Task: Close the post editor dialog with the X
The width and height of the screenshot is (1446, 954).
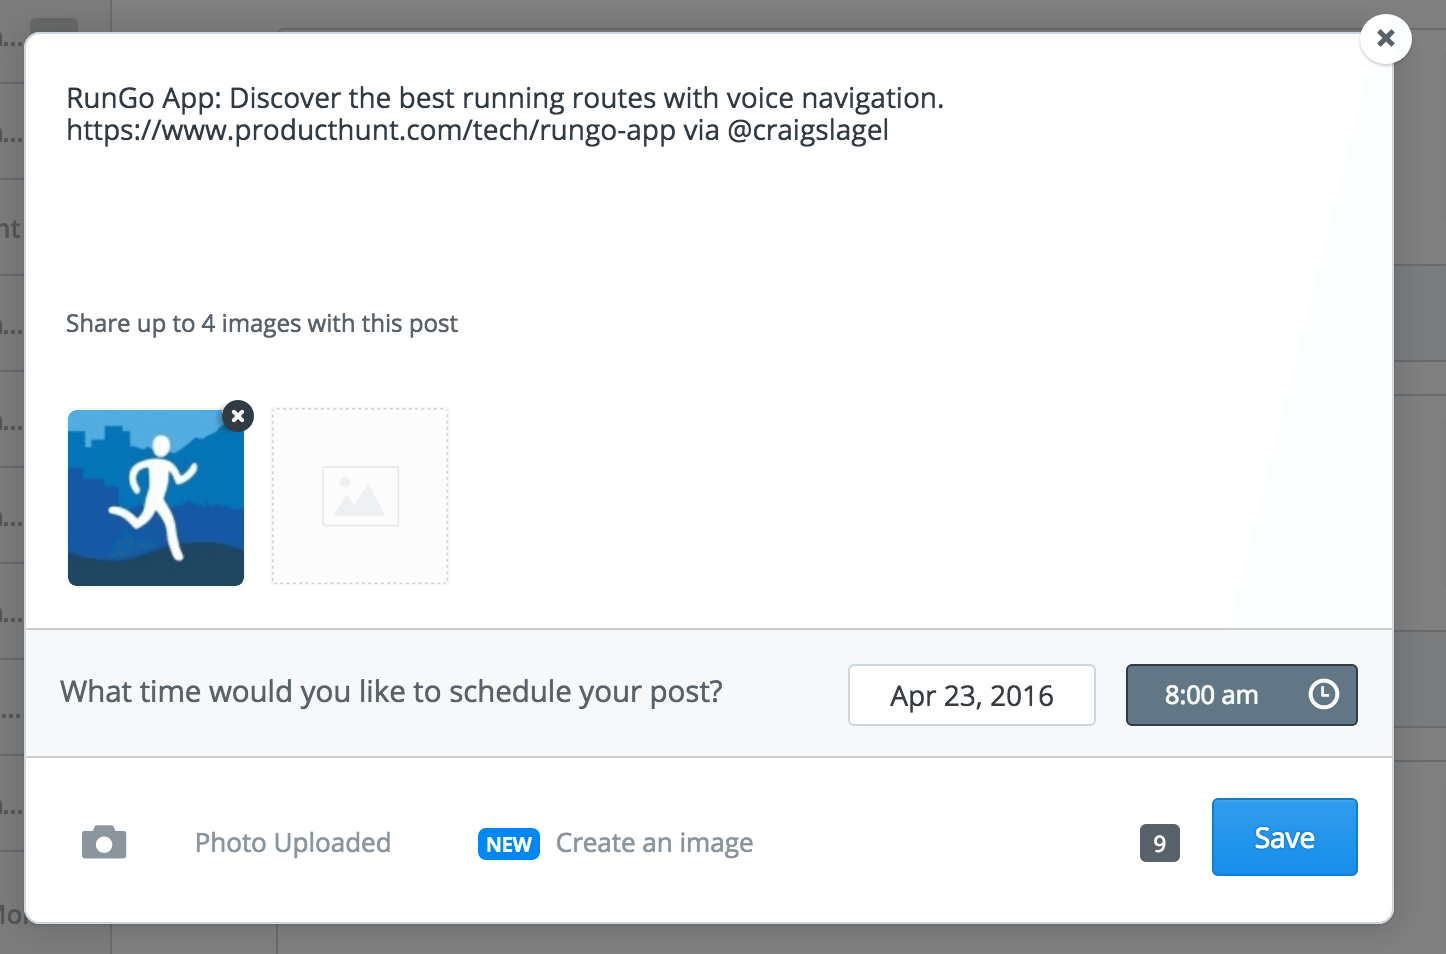Action: pyautogui.click(x=1385, y=38)
